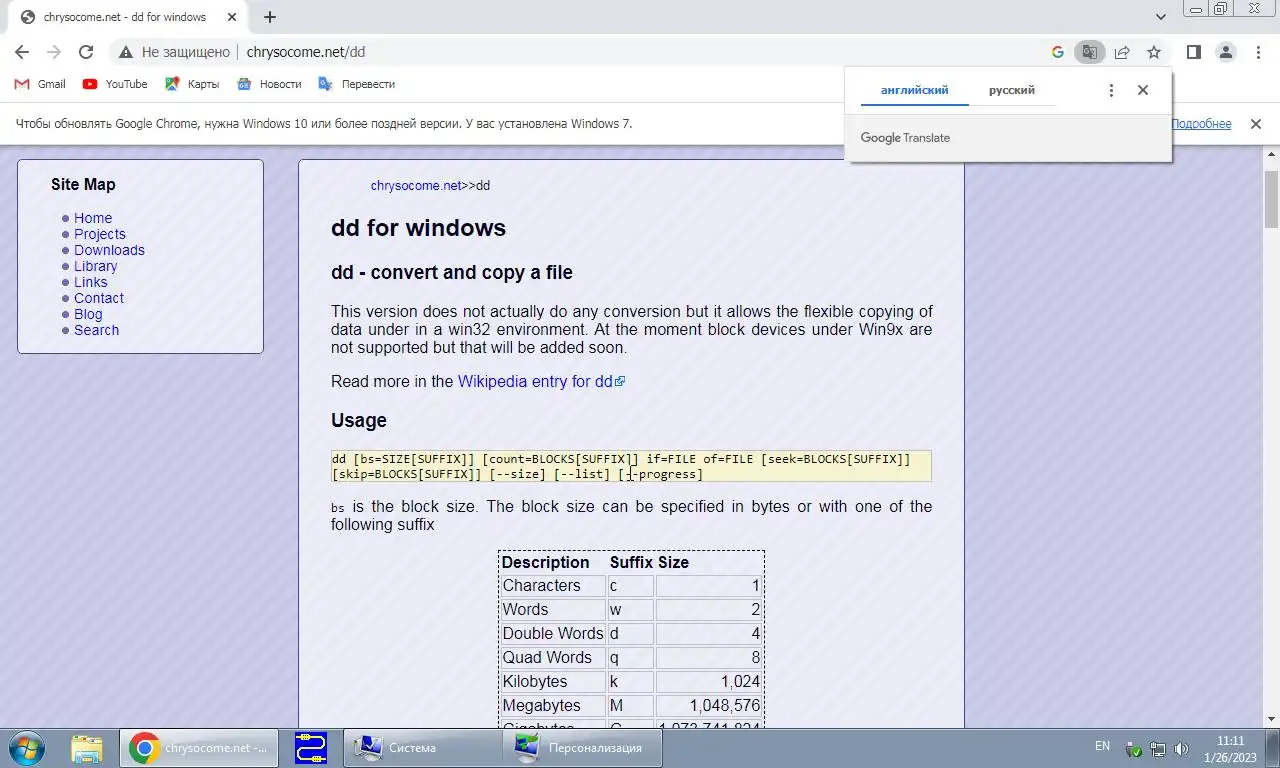Viewport: 1280px width, 768px height.
Task: Click the share page icon
Action: 1122,52
